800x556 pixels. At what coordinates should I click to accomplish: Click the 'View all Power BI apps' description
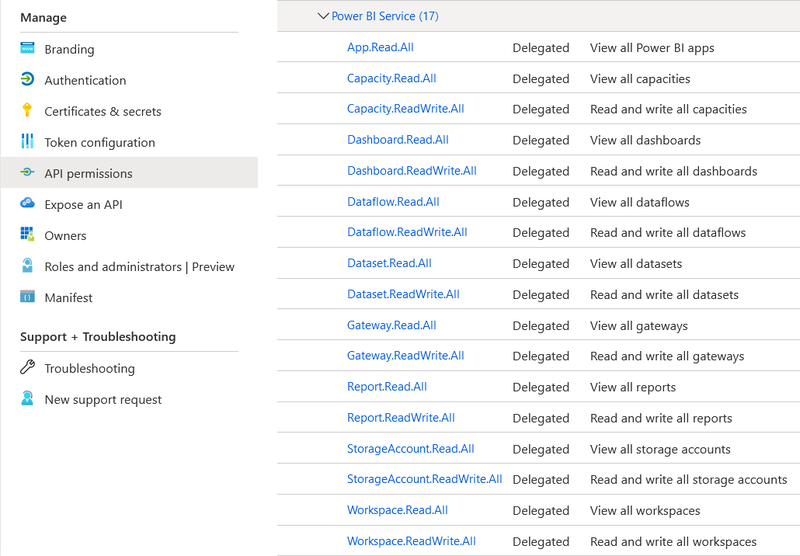click(652, 48)
